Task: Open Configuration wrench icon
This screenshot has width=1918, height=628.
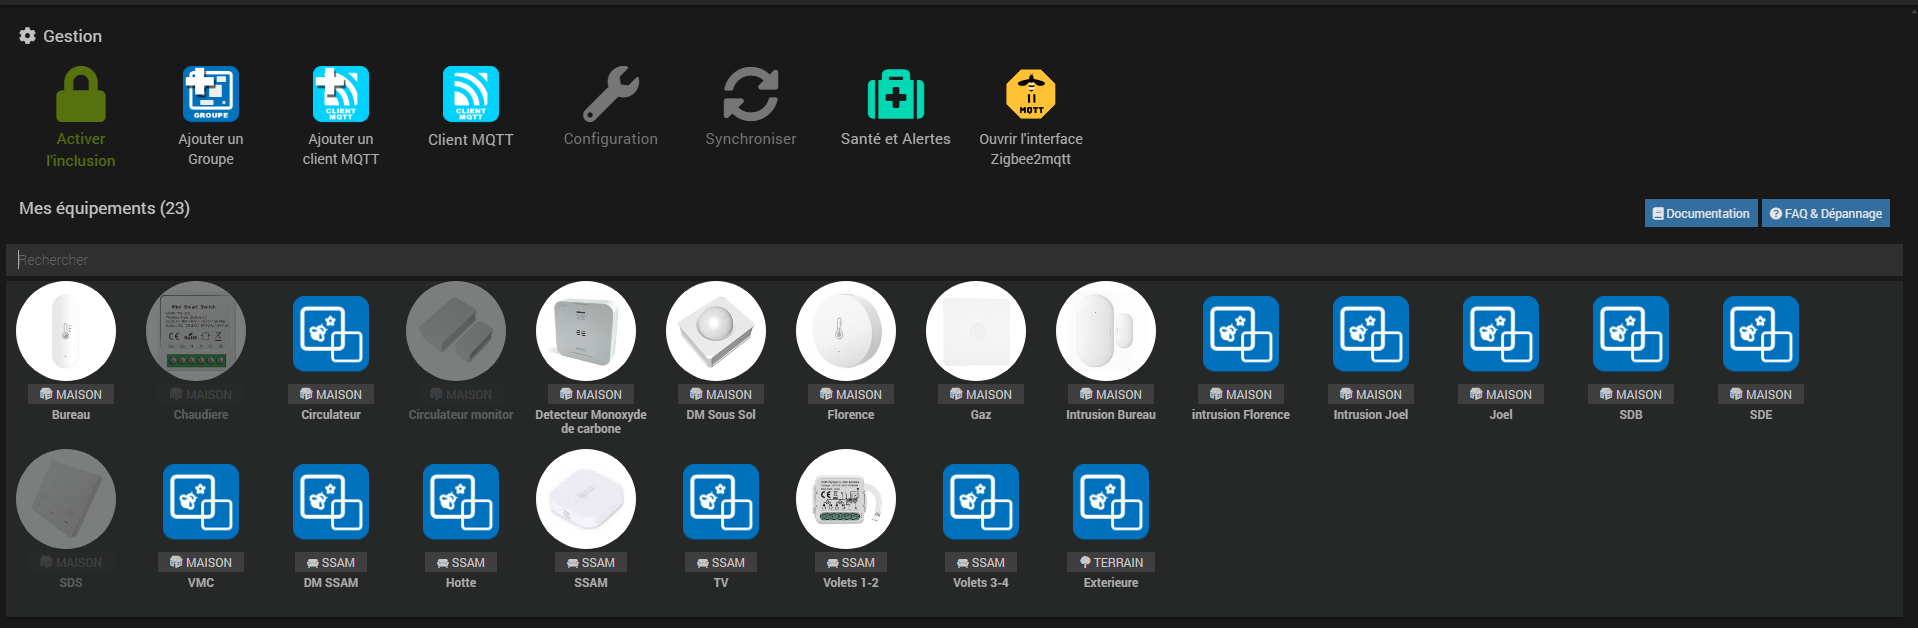Action: pos(611,94)
